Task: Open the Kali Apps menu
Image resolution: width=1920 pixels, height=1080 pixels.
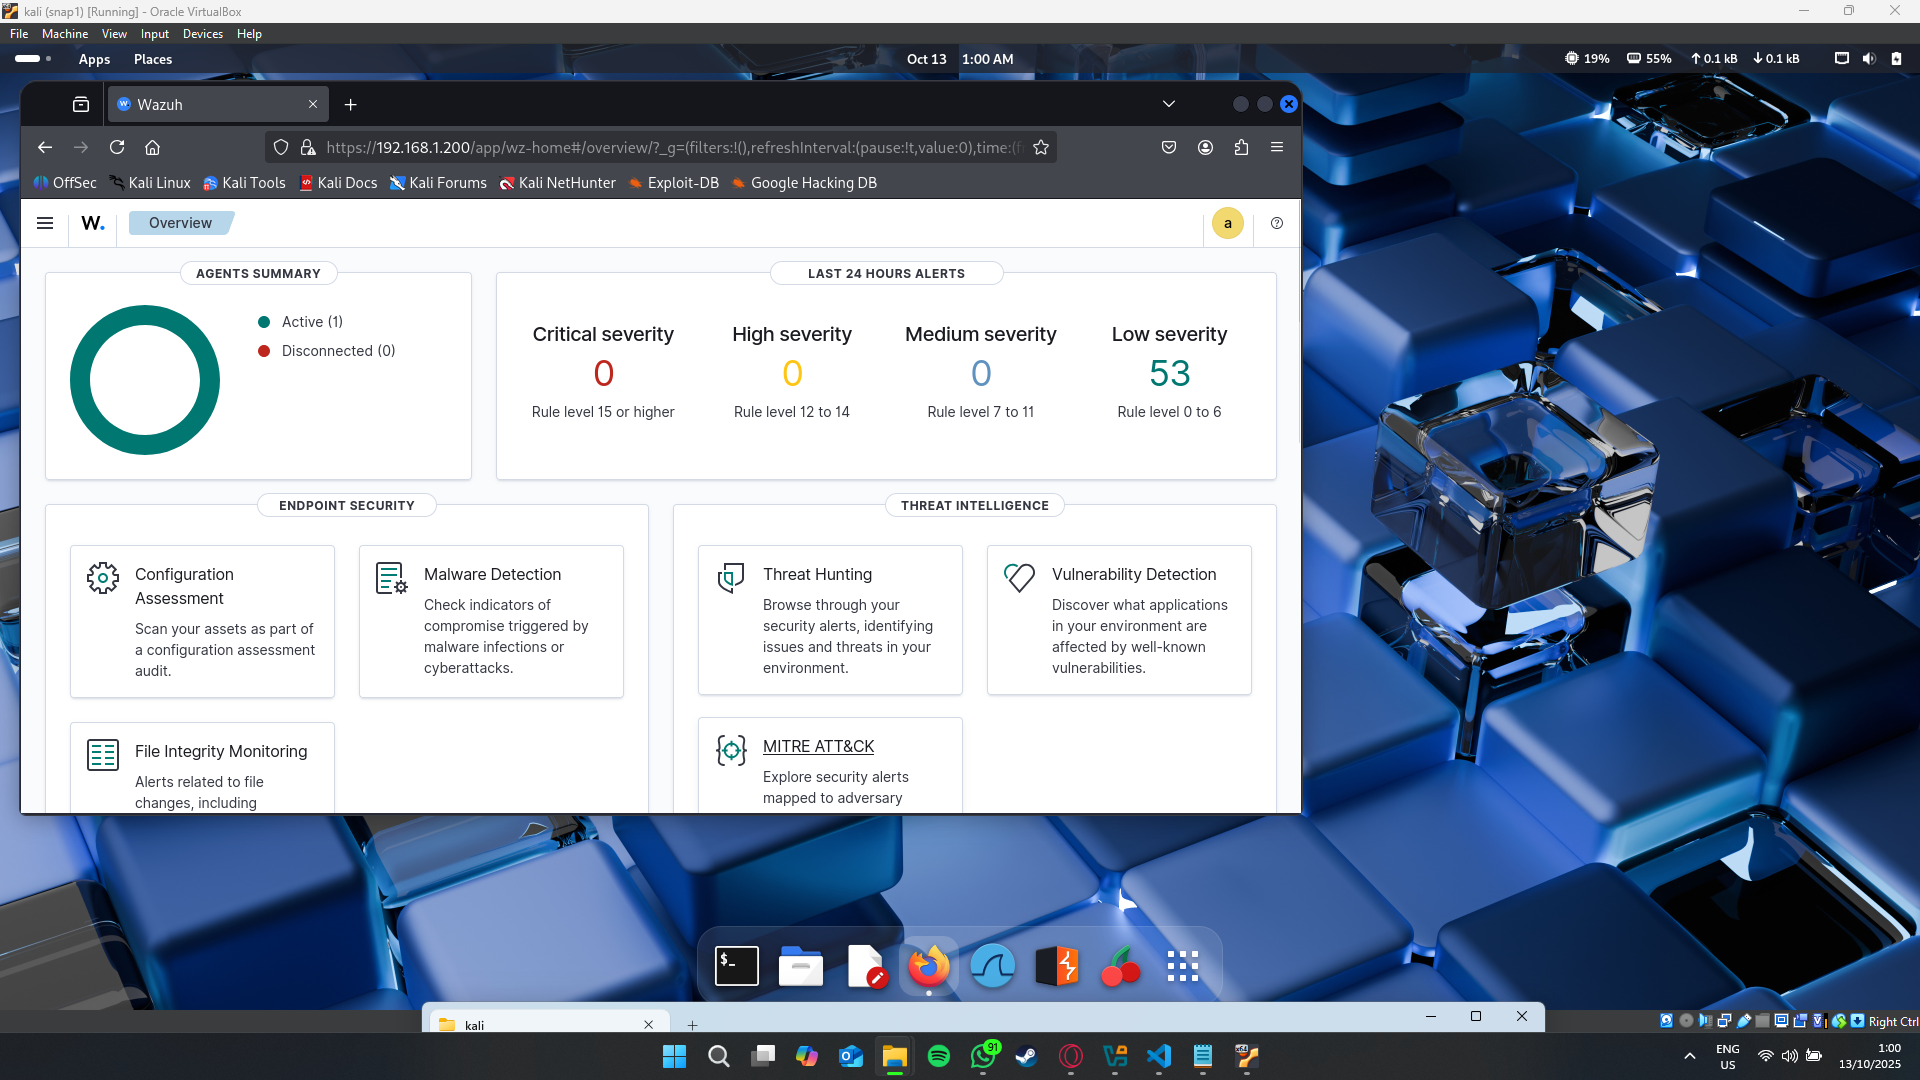Action: [94, 59]
